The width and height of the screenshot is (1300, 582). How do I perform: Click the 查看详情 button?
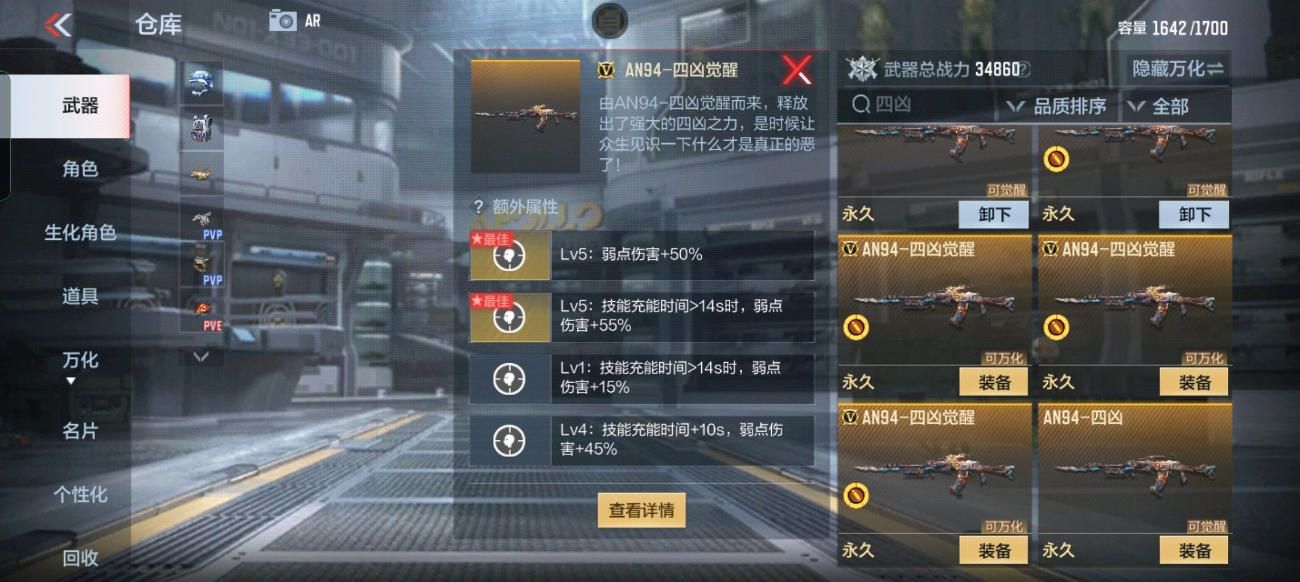642,510
